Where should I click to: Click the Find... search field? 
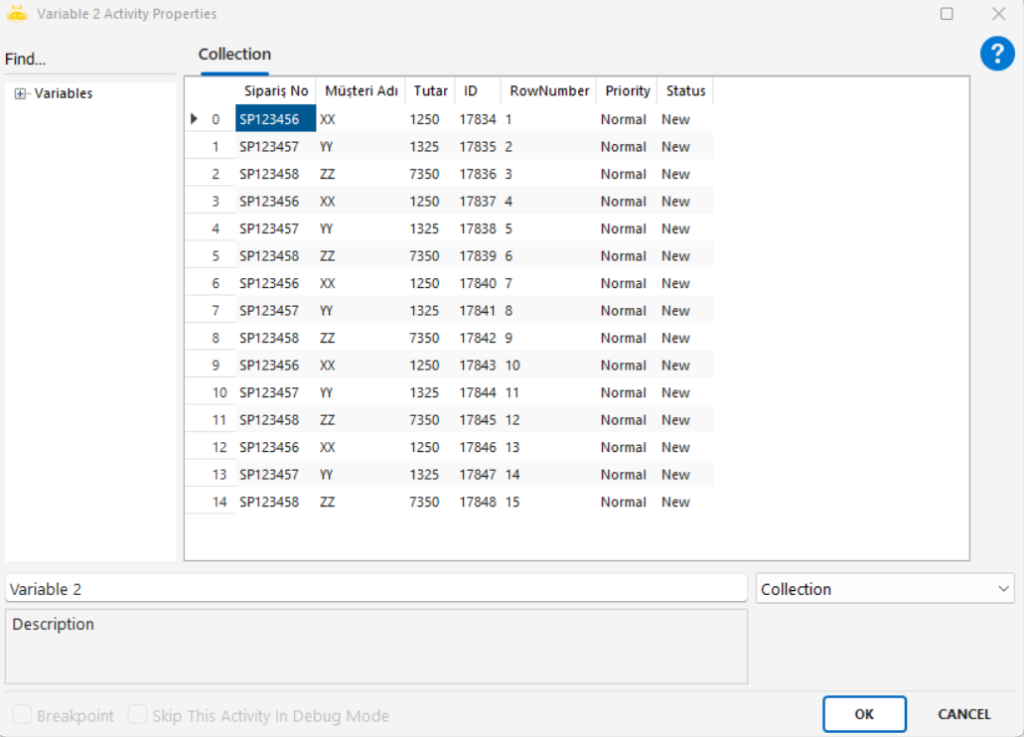[90, 60]
